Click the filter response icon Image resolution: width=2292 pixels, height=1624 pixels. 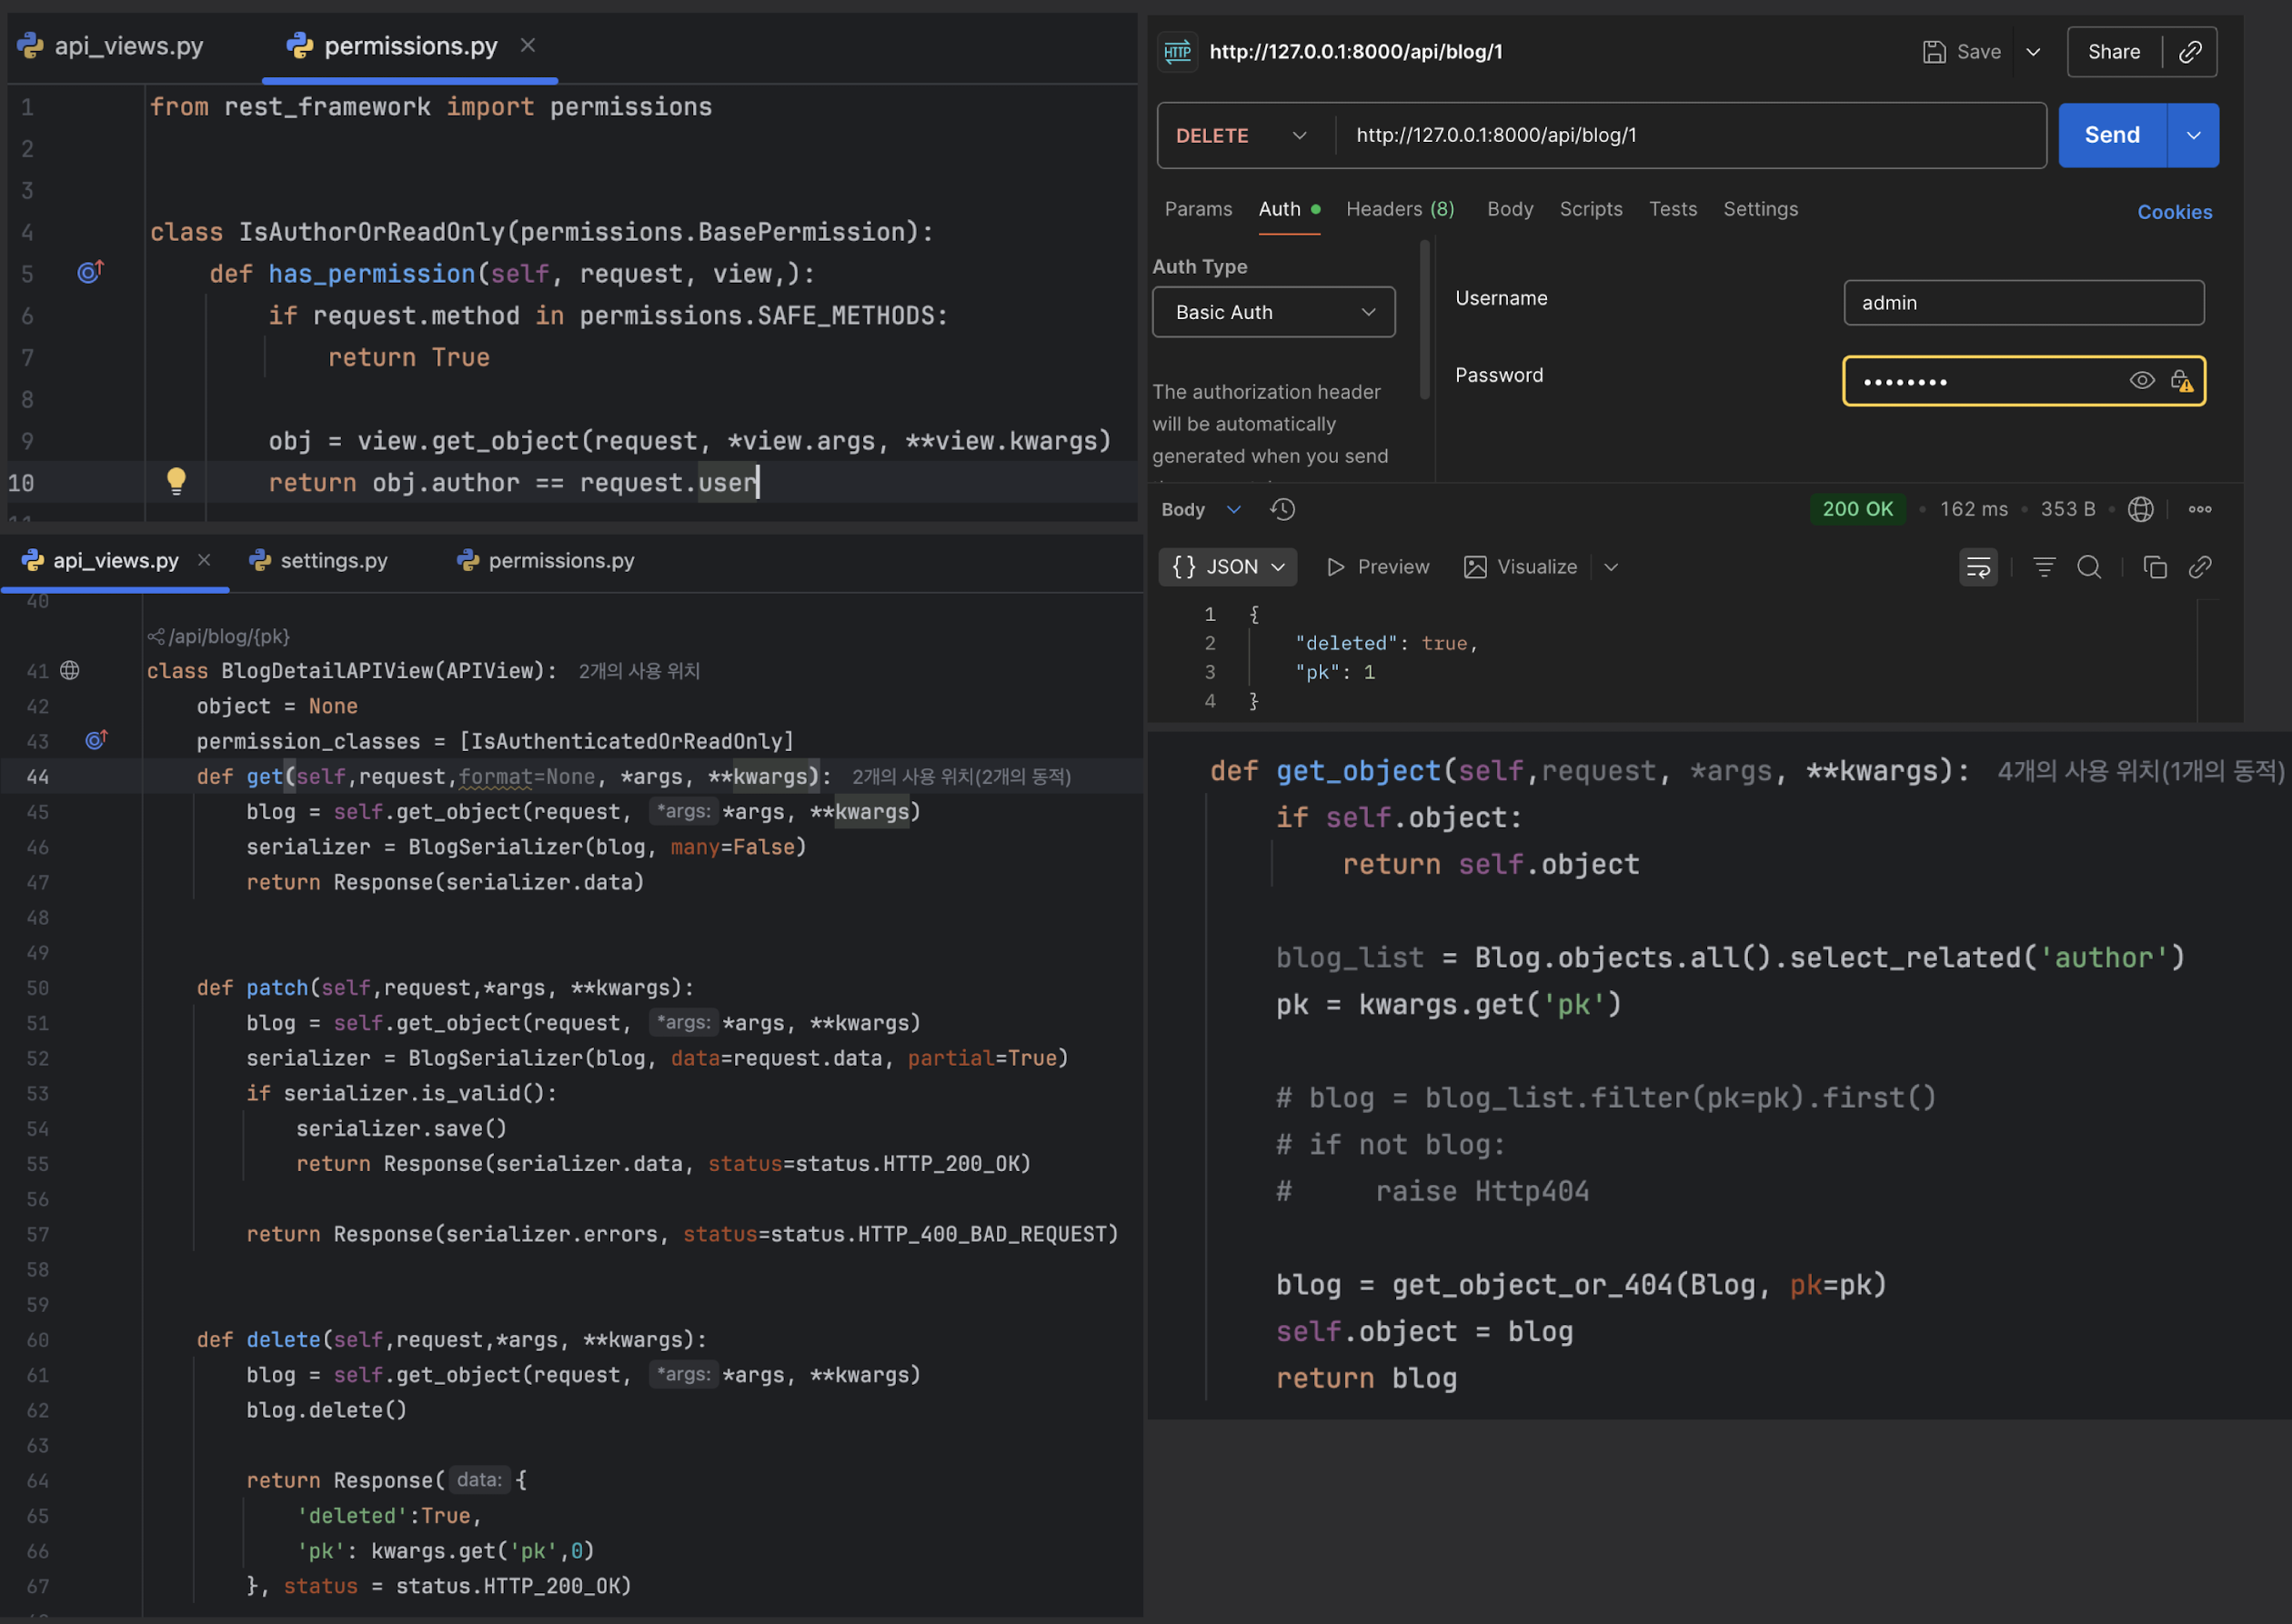click(2043, 568)
